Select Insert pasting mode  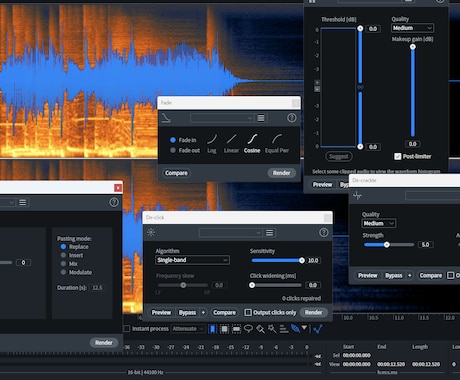coord(63,255)
